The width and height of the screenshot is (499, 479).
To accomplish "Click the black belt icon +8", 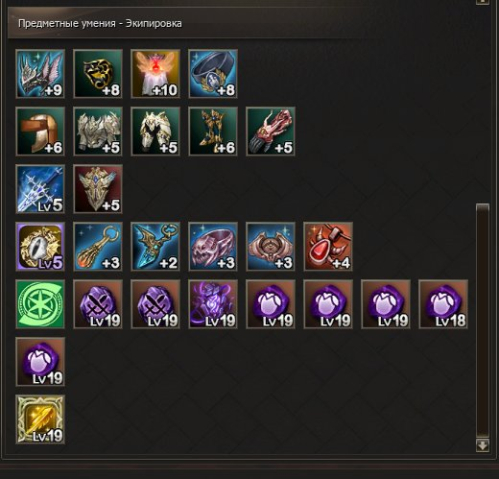I will pyautogui.click(x=213, y=74).
